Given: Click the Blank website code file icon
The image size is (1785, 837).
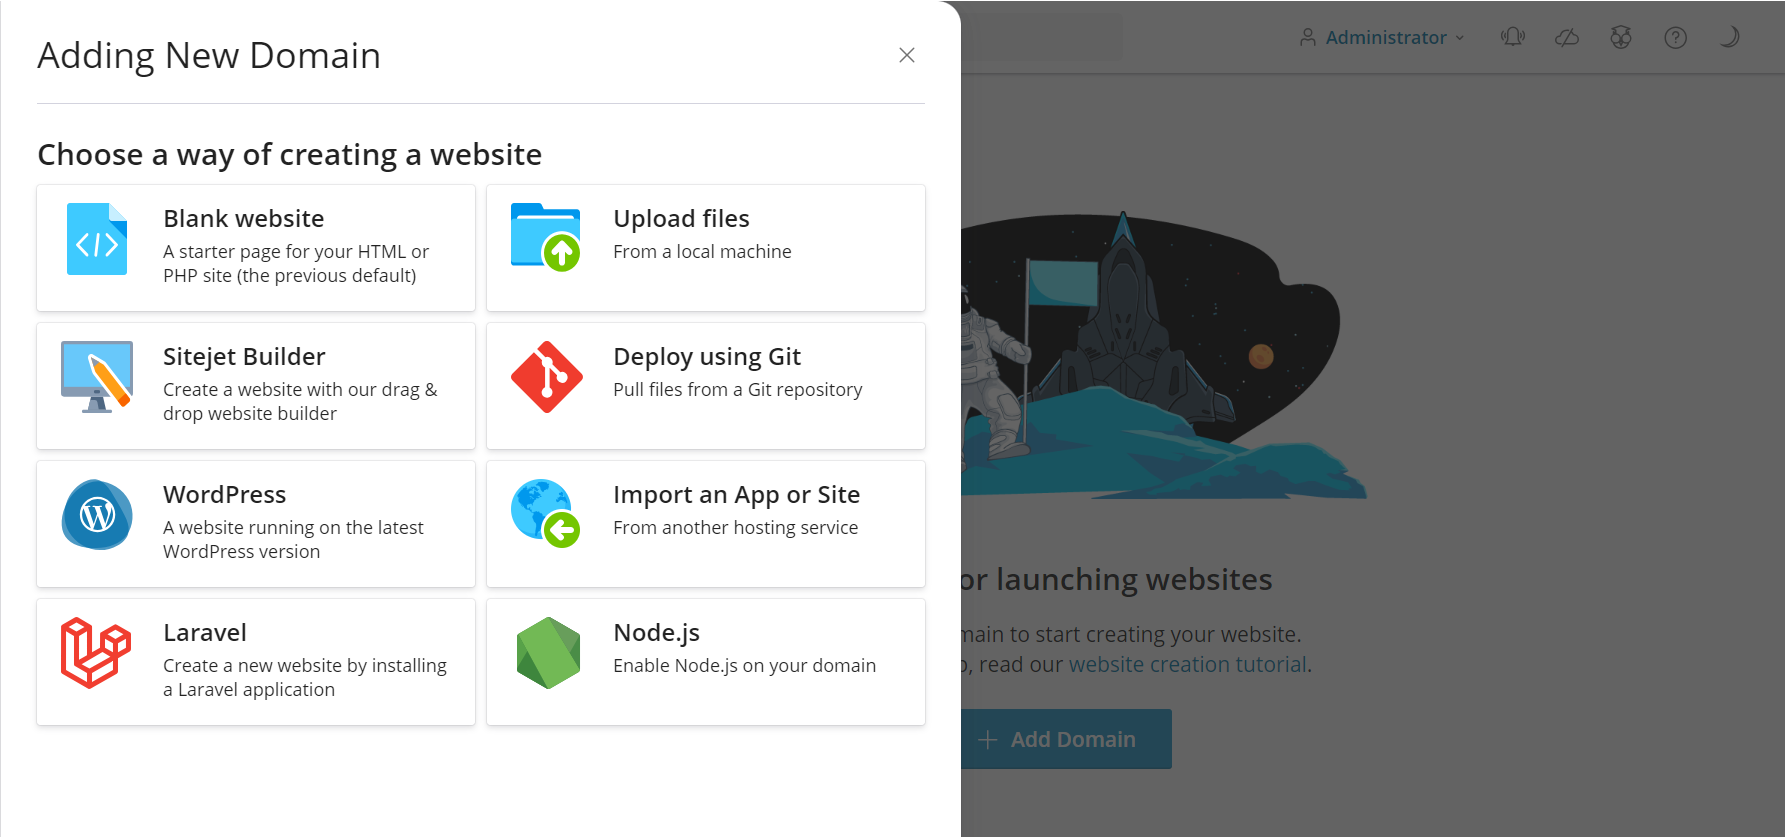Looking at the screenshot, I should pos(97,239).
